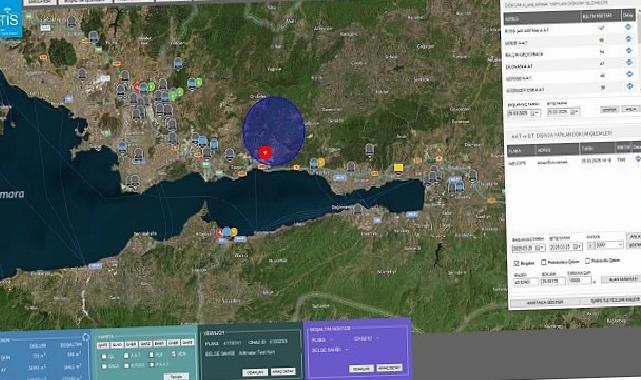Image resolution: width=641 pixels, height=380 pixels.
Task: Click the refresh icon on the blue summary panel
Action: click(85, 337)
